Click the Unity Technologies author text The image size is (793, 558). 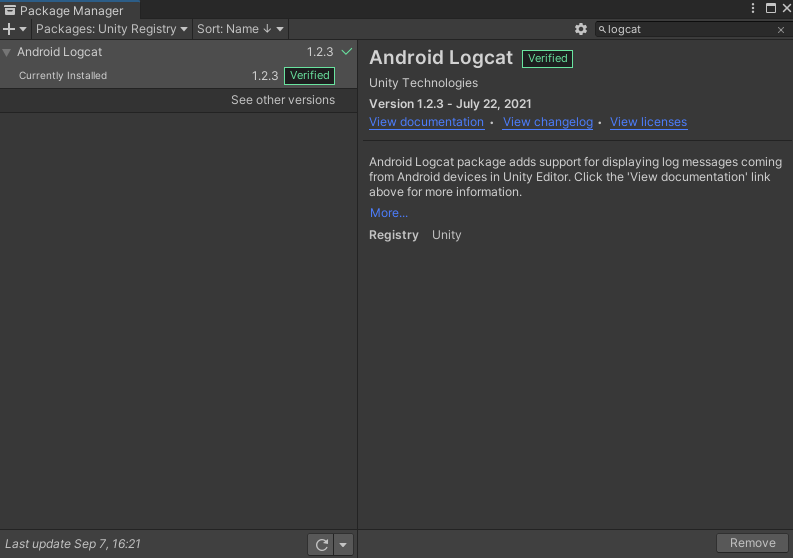[423, 83]
